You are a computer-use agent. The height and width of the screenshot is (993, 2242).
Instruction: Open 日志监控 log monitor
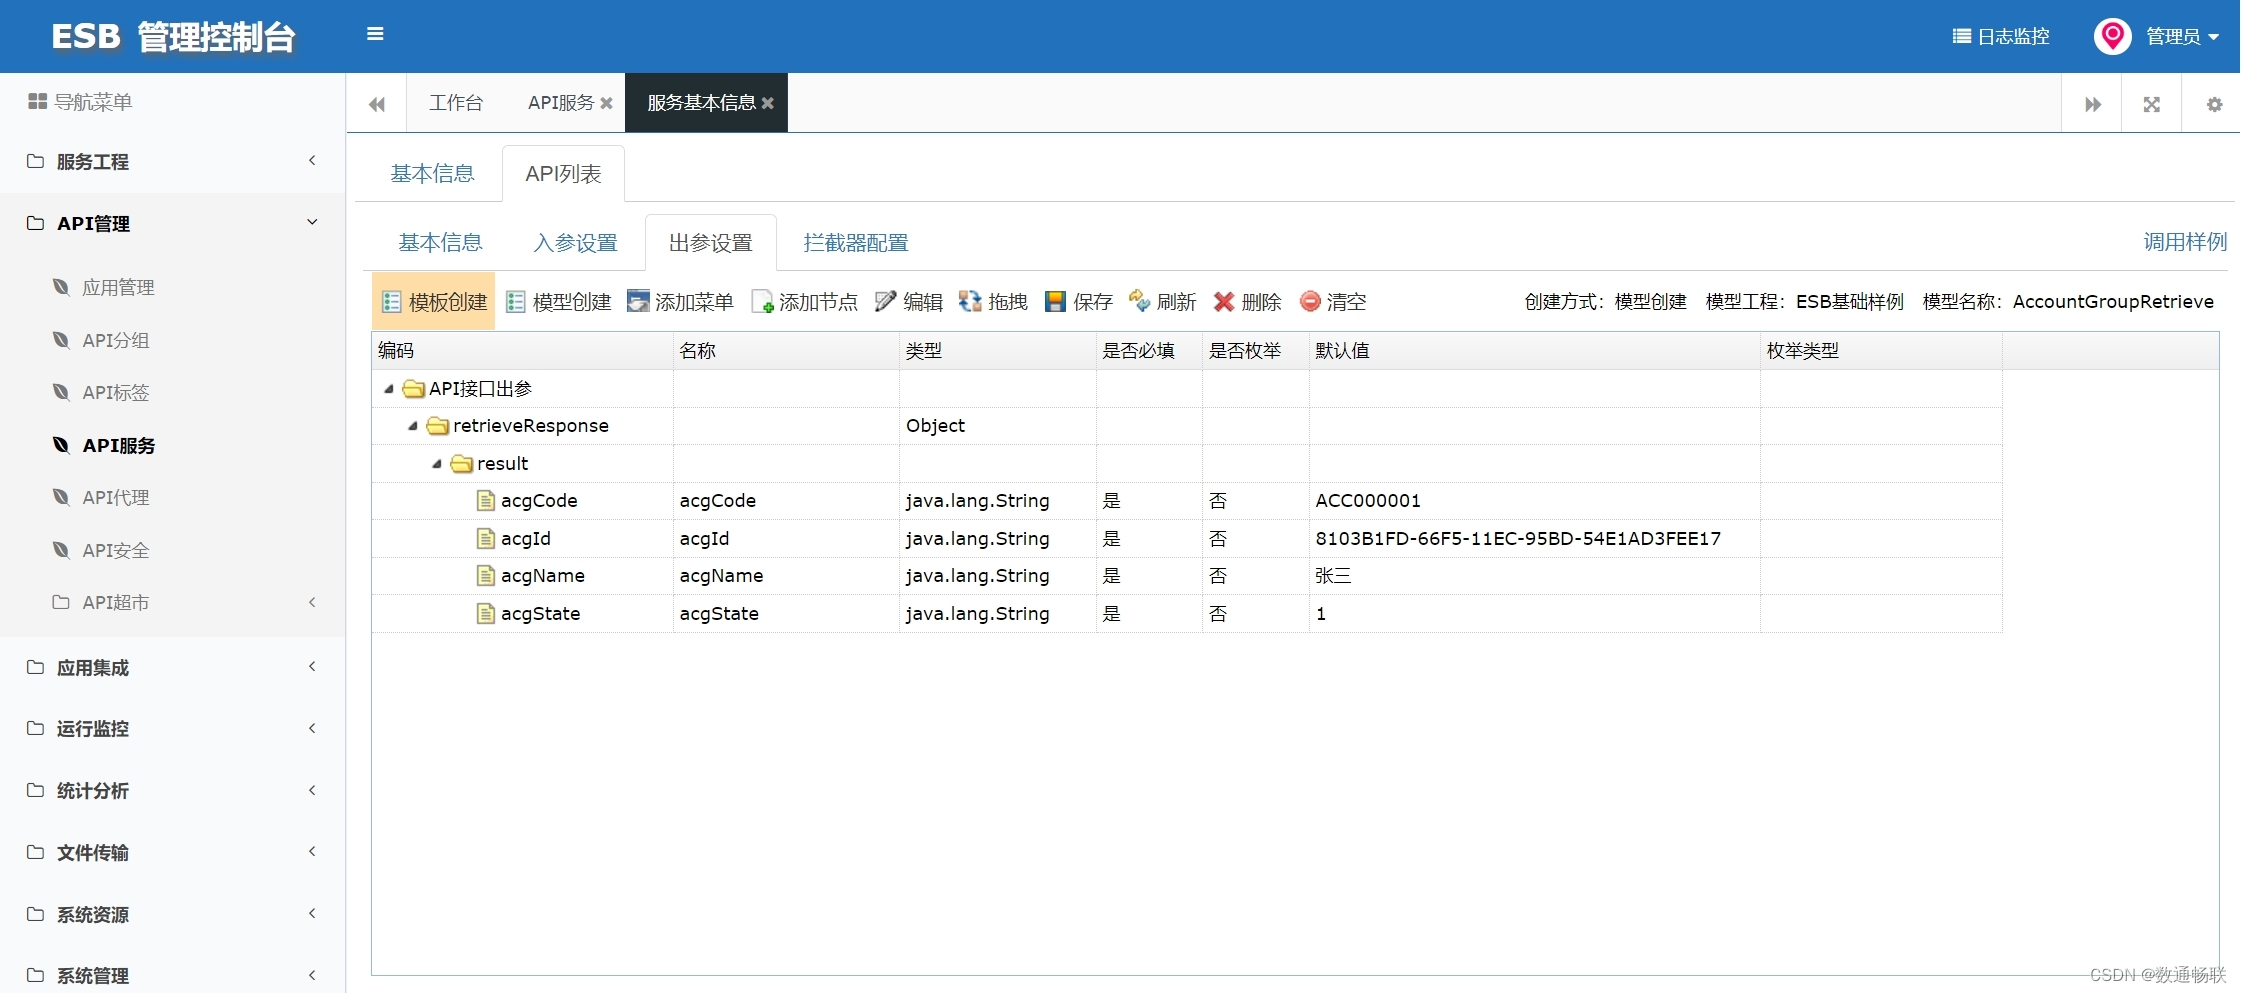click(x=2001, y=37)
